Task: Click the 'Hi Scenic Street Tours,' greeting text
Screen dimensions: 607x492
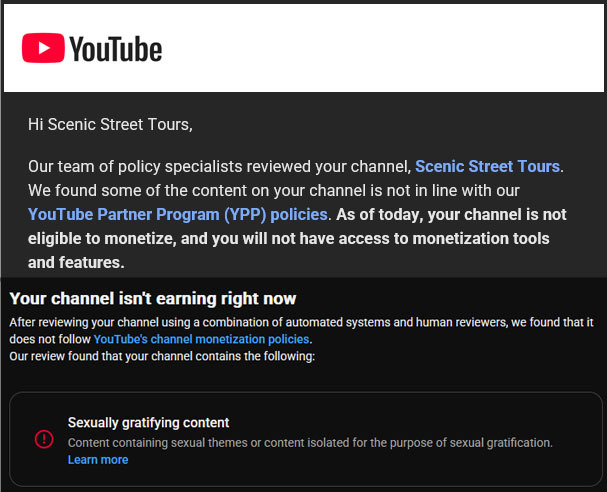Action: pyautogui.click(x=110, y=125)
